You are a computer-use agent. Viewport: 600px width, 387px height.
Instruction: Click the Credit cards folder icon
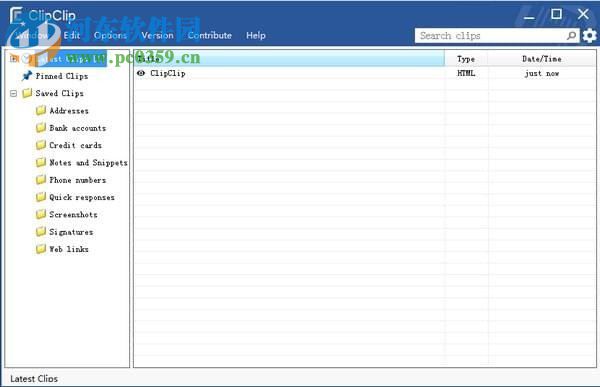point(41,145)
